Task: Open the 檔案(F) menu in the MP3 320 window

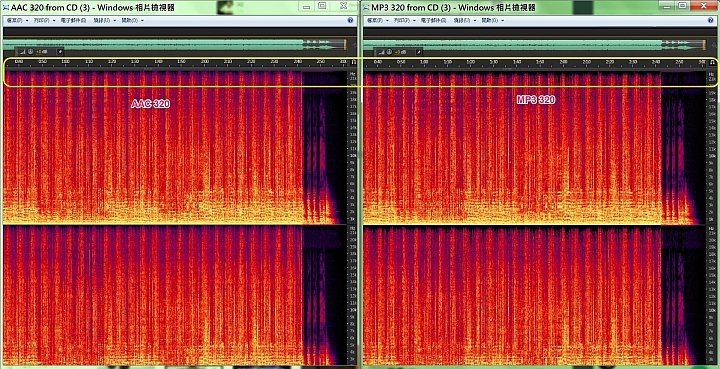Action: pos(378,21)
